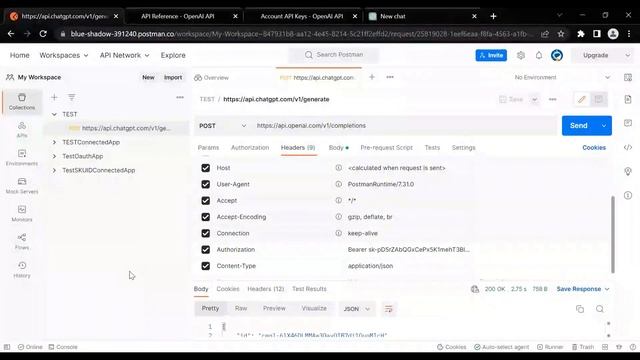
Task: Click the Invite button
Action: 491,55
